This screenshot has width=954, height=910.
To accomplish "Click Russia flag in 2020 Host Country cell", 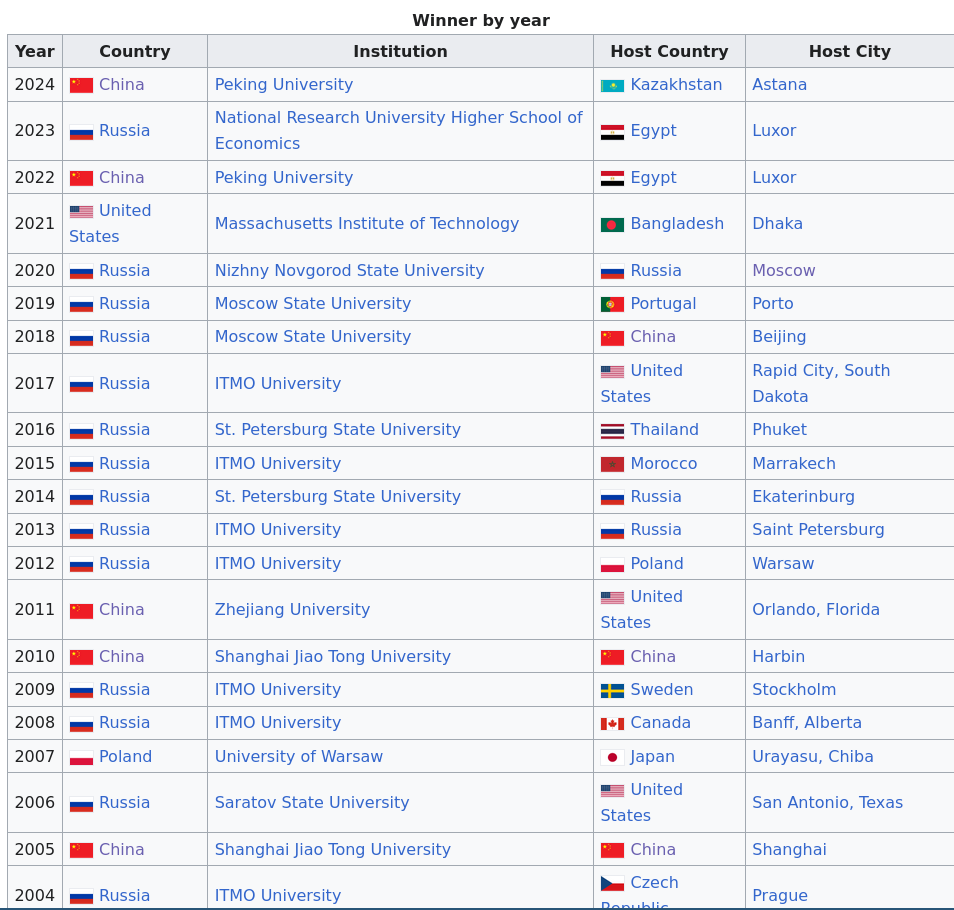I will point(612,271).
